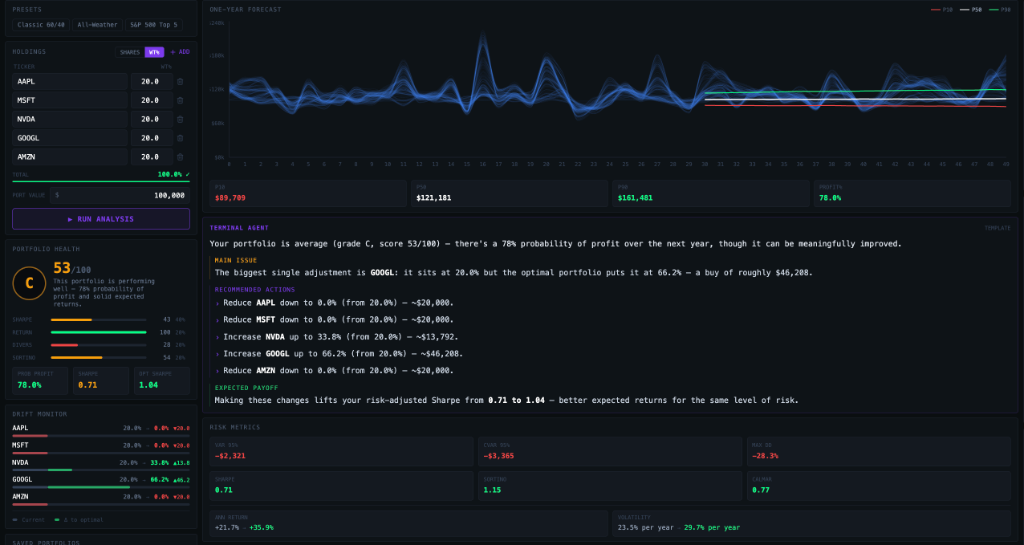Click the grade C circle badge
The width and height of the screenshot is (1024, 545).
point(29,284)
